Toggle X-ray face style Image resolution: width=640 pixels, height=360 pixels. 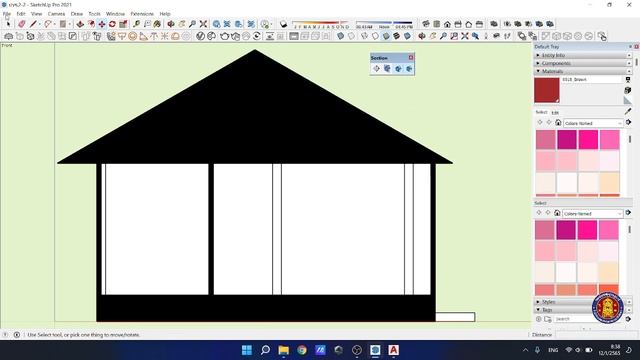pyautogui.click(x=340, y=36)
